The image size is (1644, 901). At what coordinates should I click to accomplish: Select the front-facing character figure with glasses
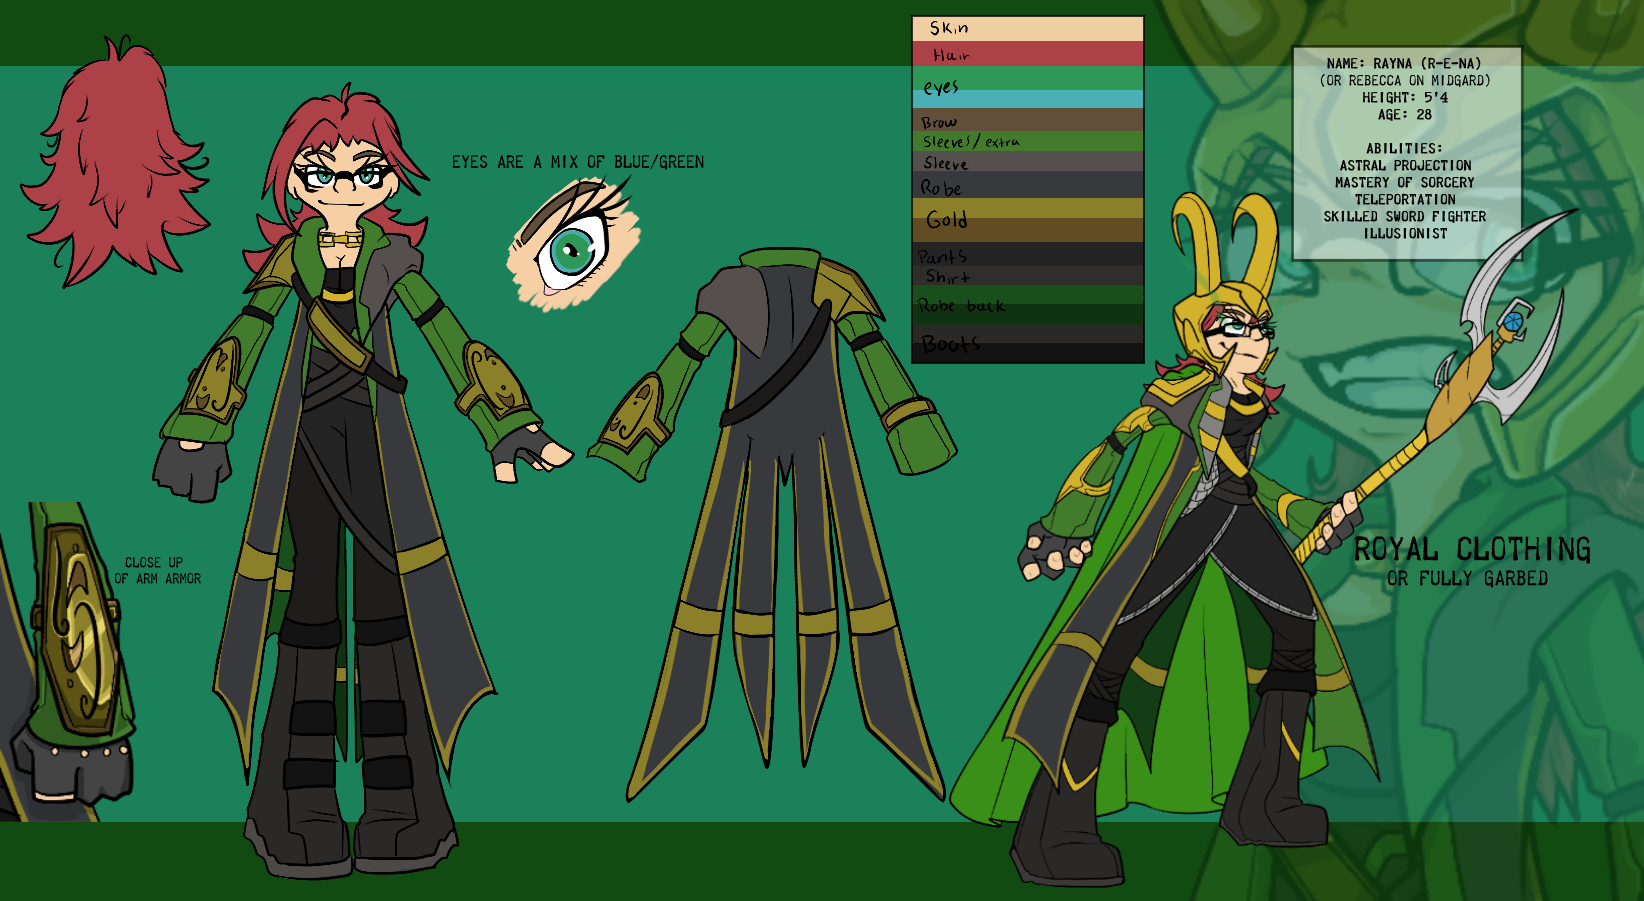[x=345, y=480]
